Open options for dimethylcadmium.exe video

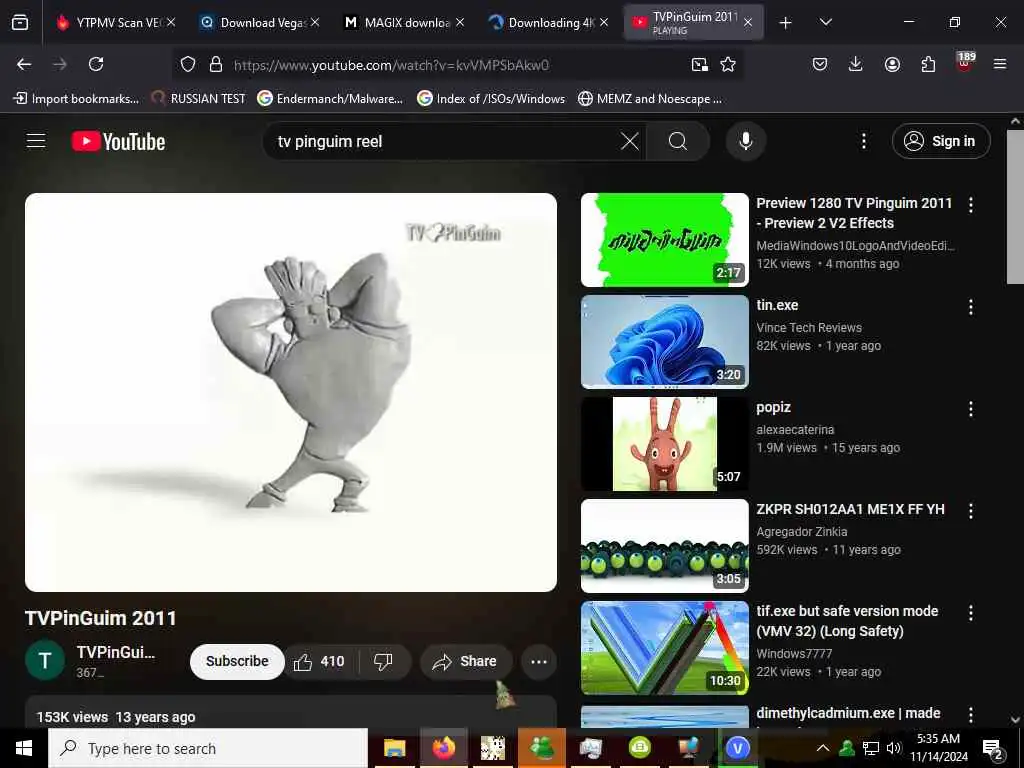pos(971,714)
